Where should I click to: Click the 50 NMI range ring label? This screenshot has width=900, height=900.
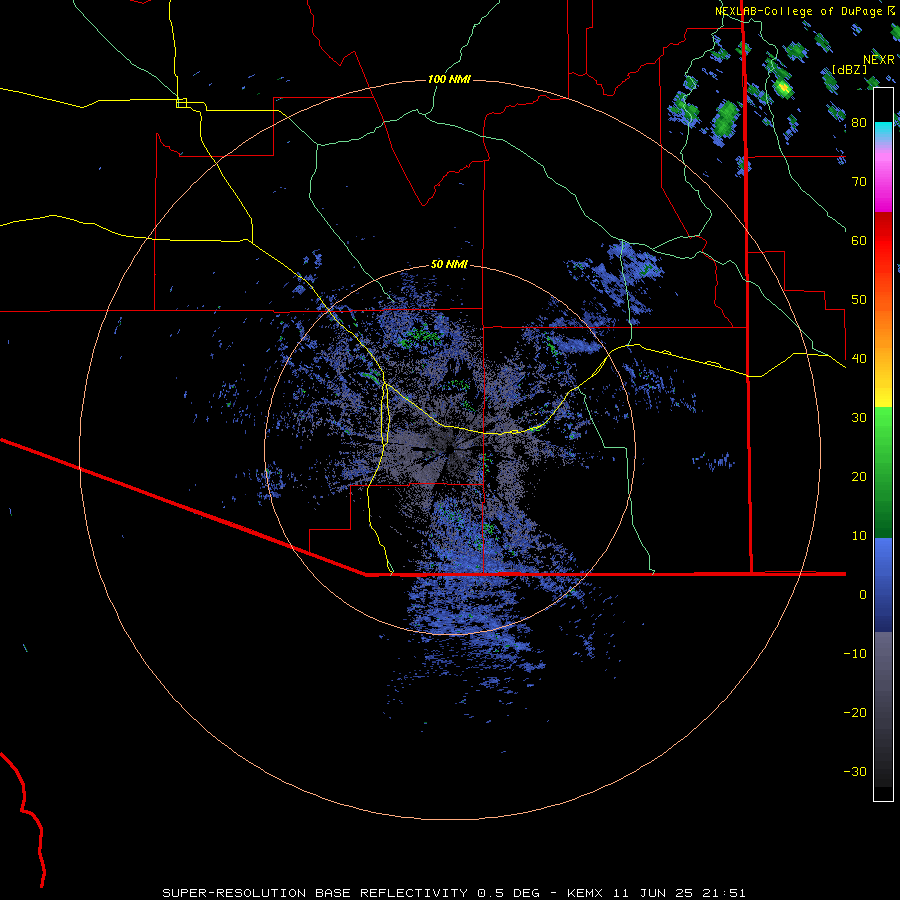[x=449, y=265]
